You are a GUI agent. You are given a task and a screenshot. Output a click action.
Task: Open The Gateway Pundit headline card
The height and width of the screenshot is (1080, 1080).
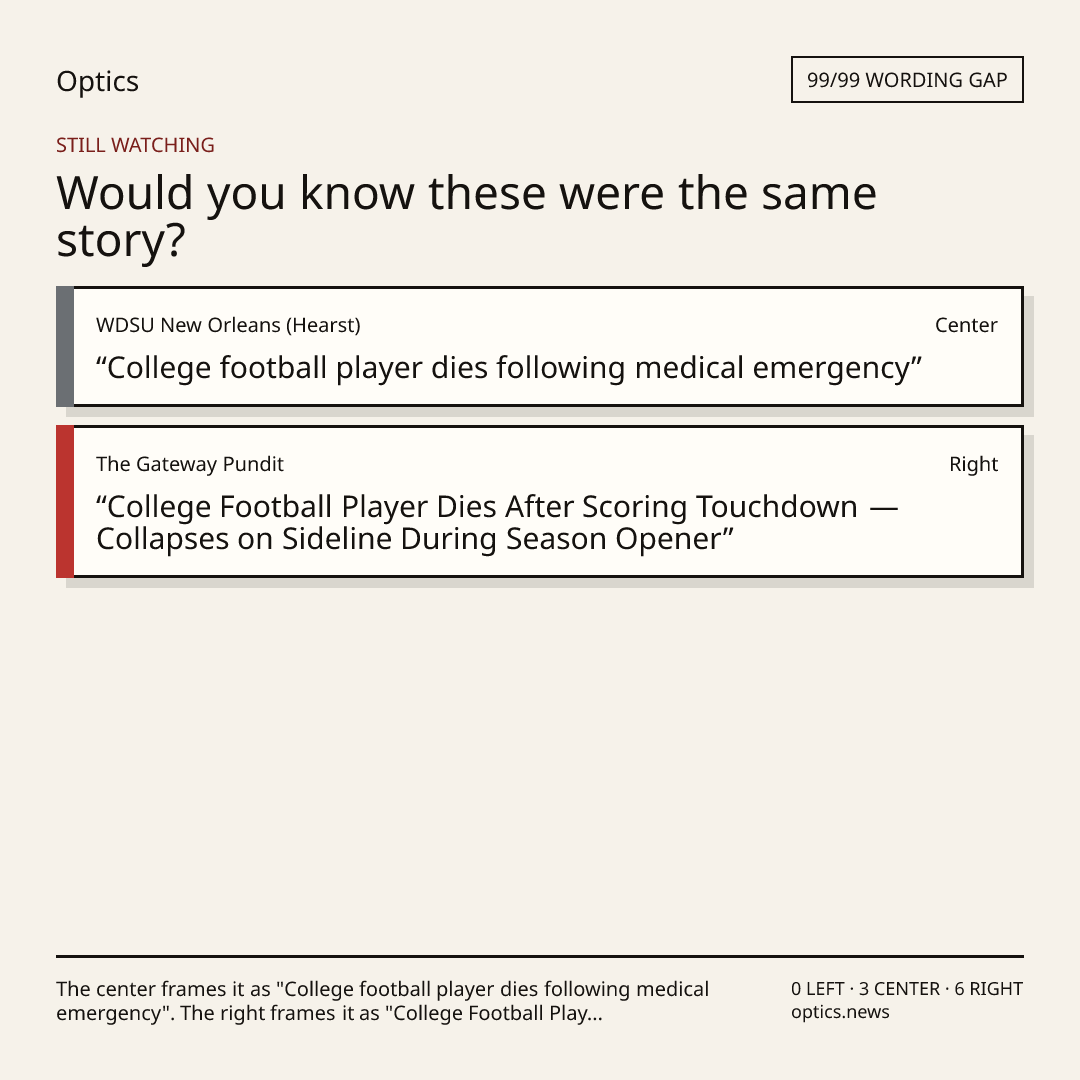[540, 501]
